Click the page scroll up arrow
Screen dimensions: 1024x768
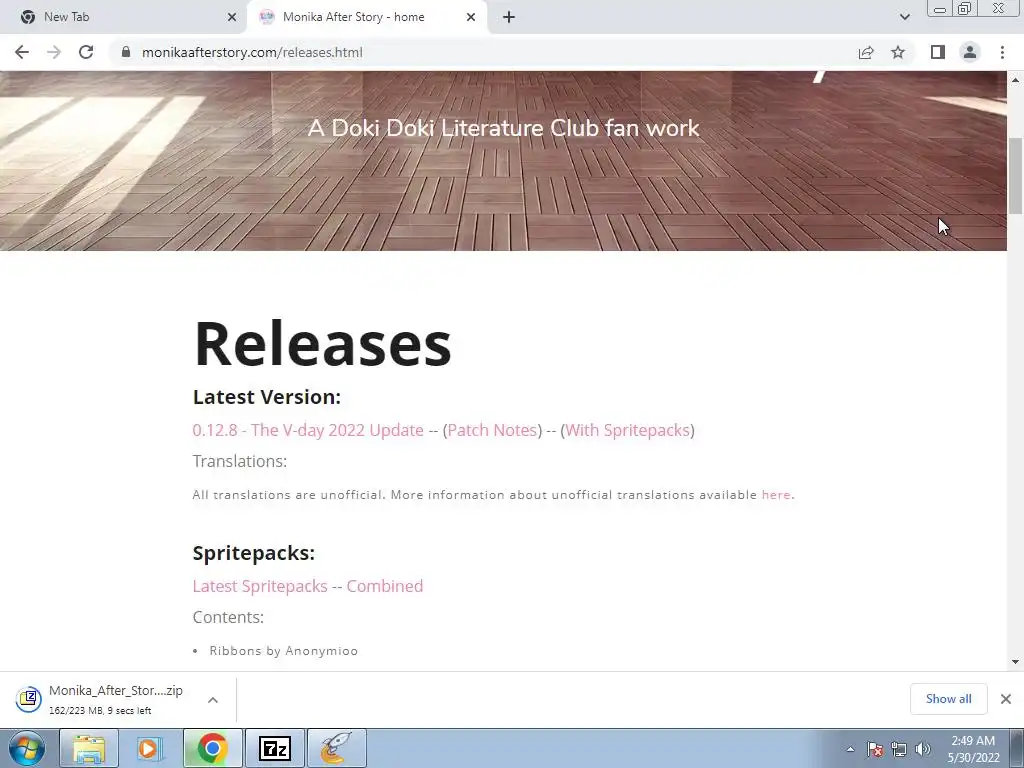(1016, 80)
